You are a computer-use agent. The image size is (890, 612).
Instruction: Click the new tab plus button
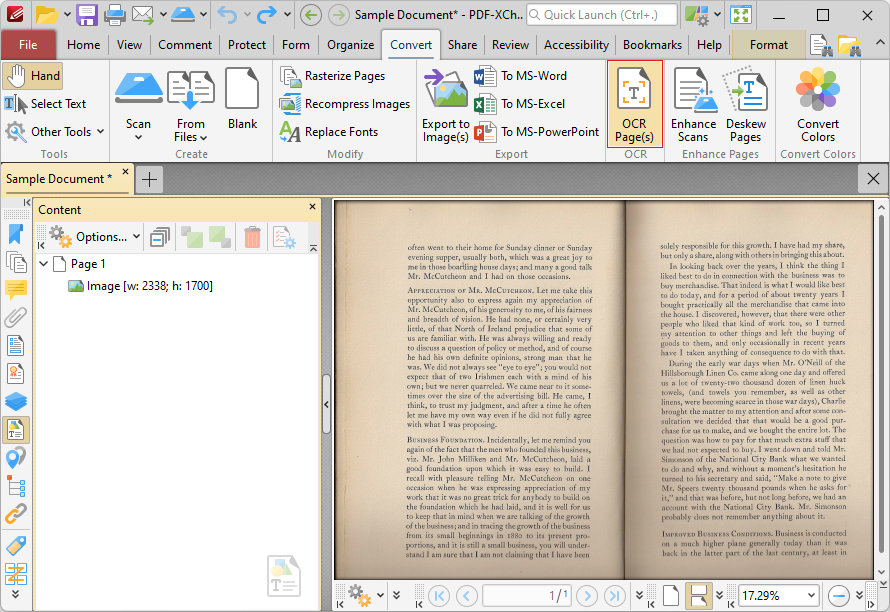pyautogui.click(x=149, y=180)
